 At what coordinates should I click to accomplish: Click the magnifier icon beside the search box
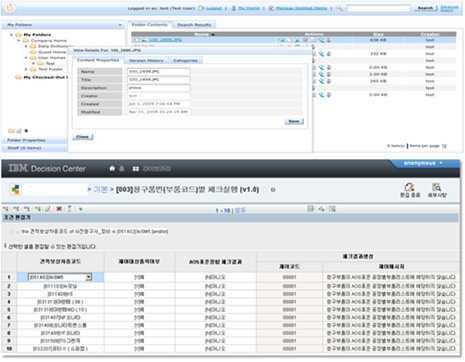pos(339,8)
